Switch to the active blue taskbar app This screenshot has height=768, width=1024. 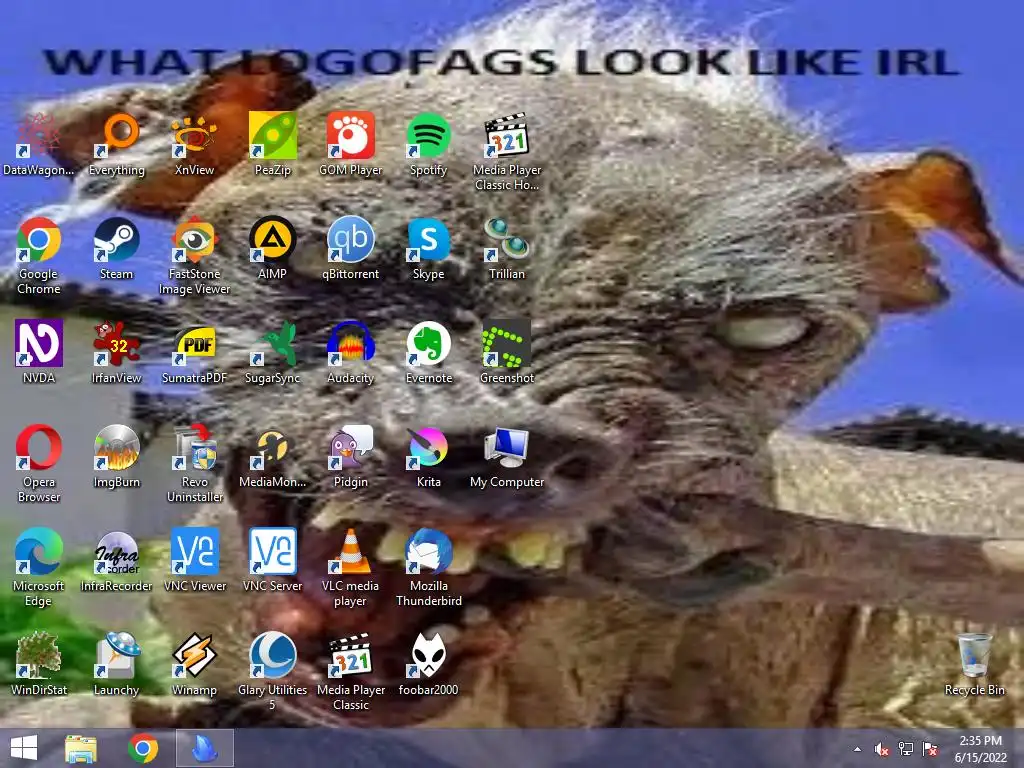coord(205,748)
